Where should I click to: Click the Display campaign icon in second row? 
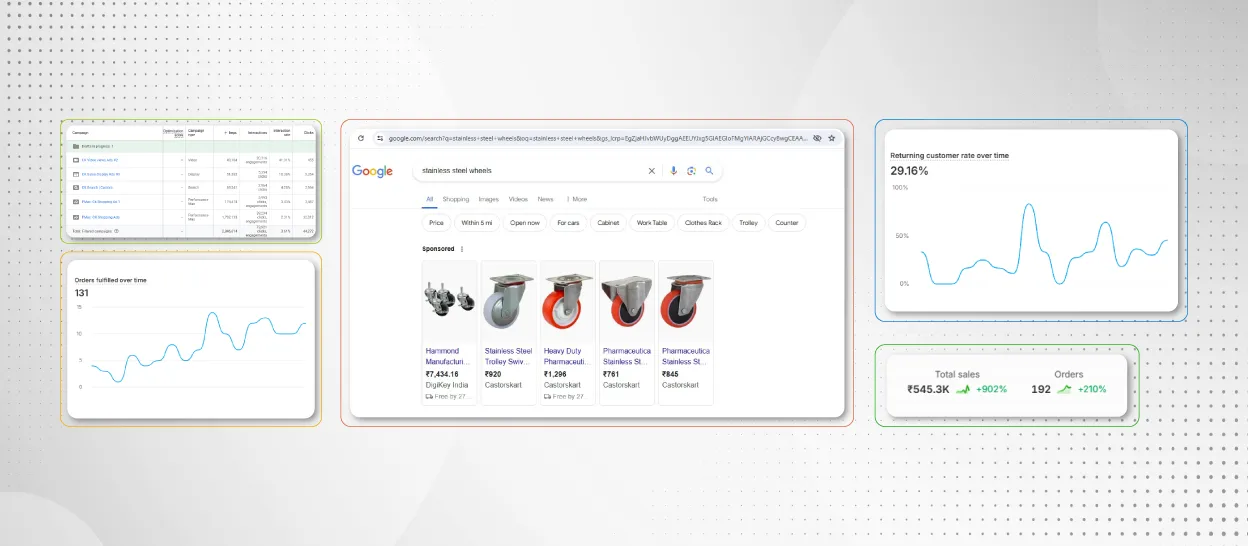[76, 174]
